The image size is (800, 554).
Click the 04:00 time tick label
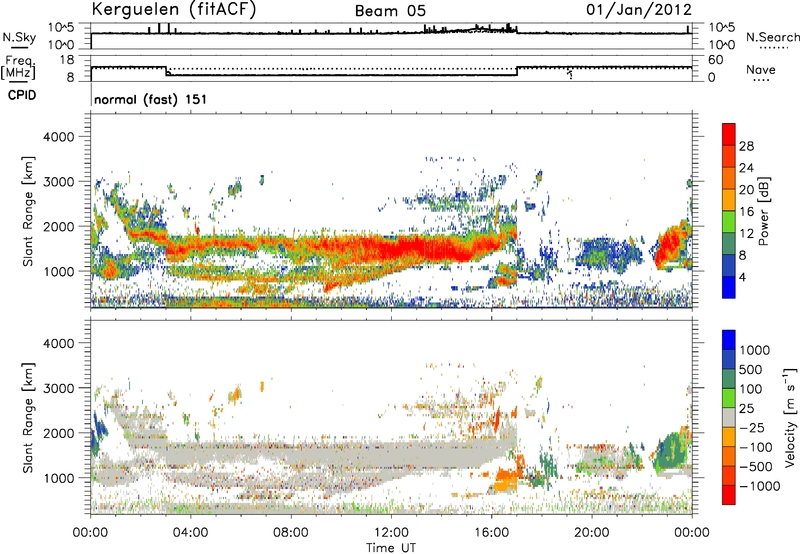190,533
